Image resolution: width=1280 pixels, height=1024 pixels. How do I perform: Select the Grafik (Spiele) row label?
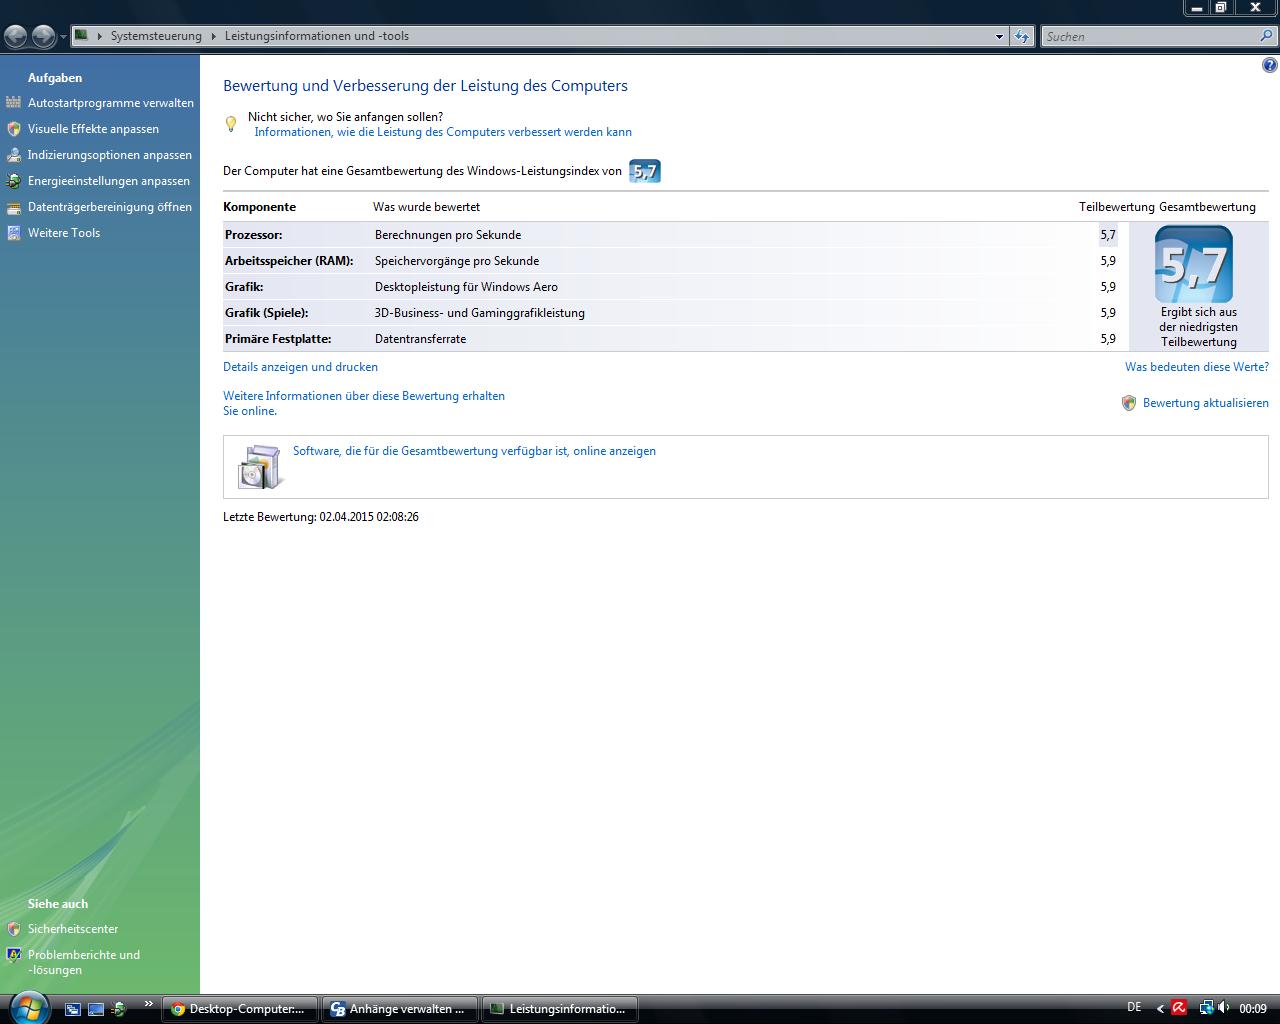pos(267,313)
